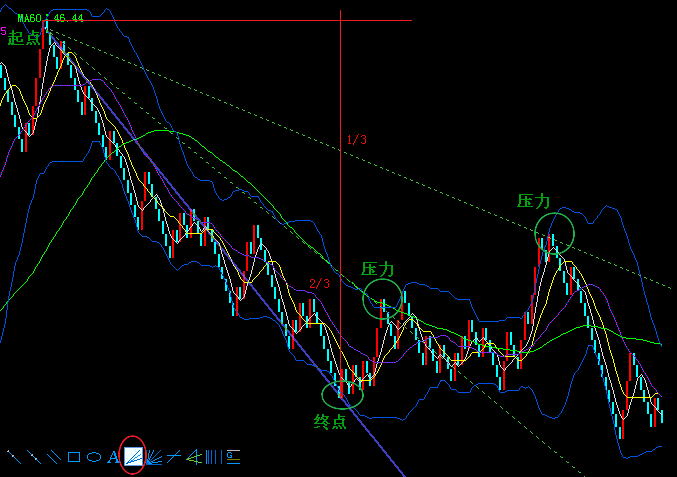677x477 pixels.
Task: Choose the parallel lines drawing tool
Action: (53, 457)
